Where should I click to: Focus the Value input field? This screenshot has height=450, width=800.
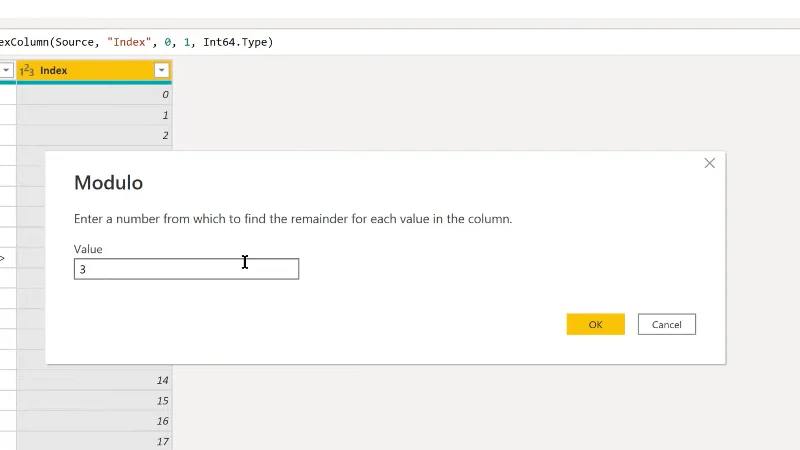186,269
